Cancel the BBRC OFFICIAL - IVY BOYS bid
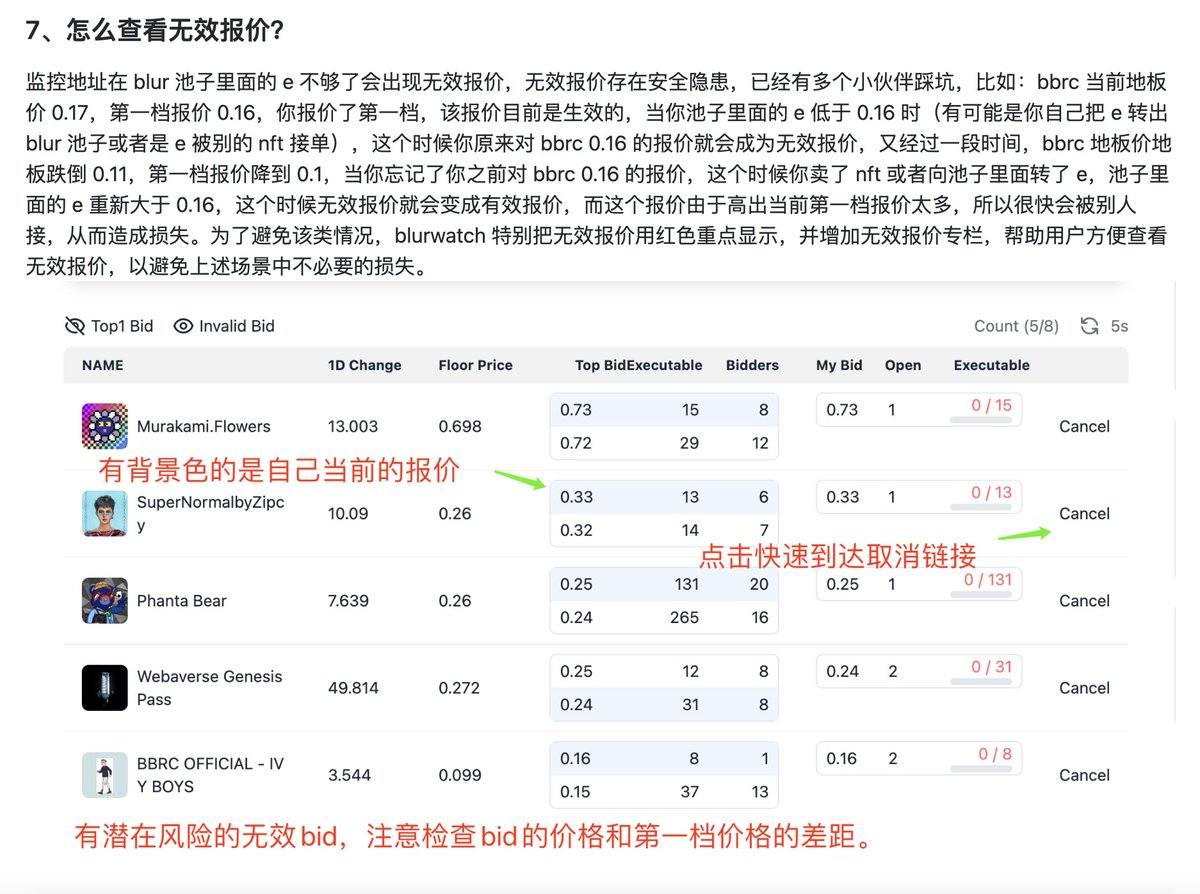Viewport: 1200px width, 894px height. 1084,775
